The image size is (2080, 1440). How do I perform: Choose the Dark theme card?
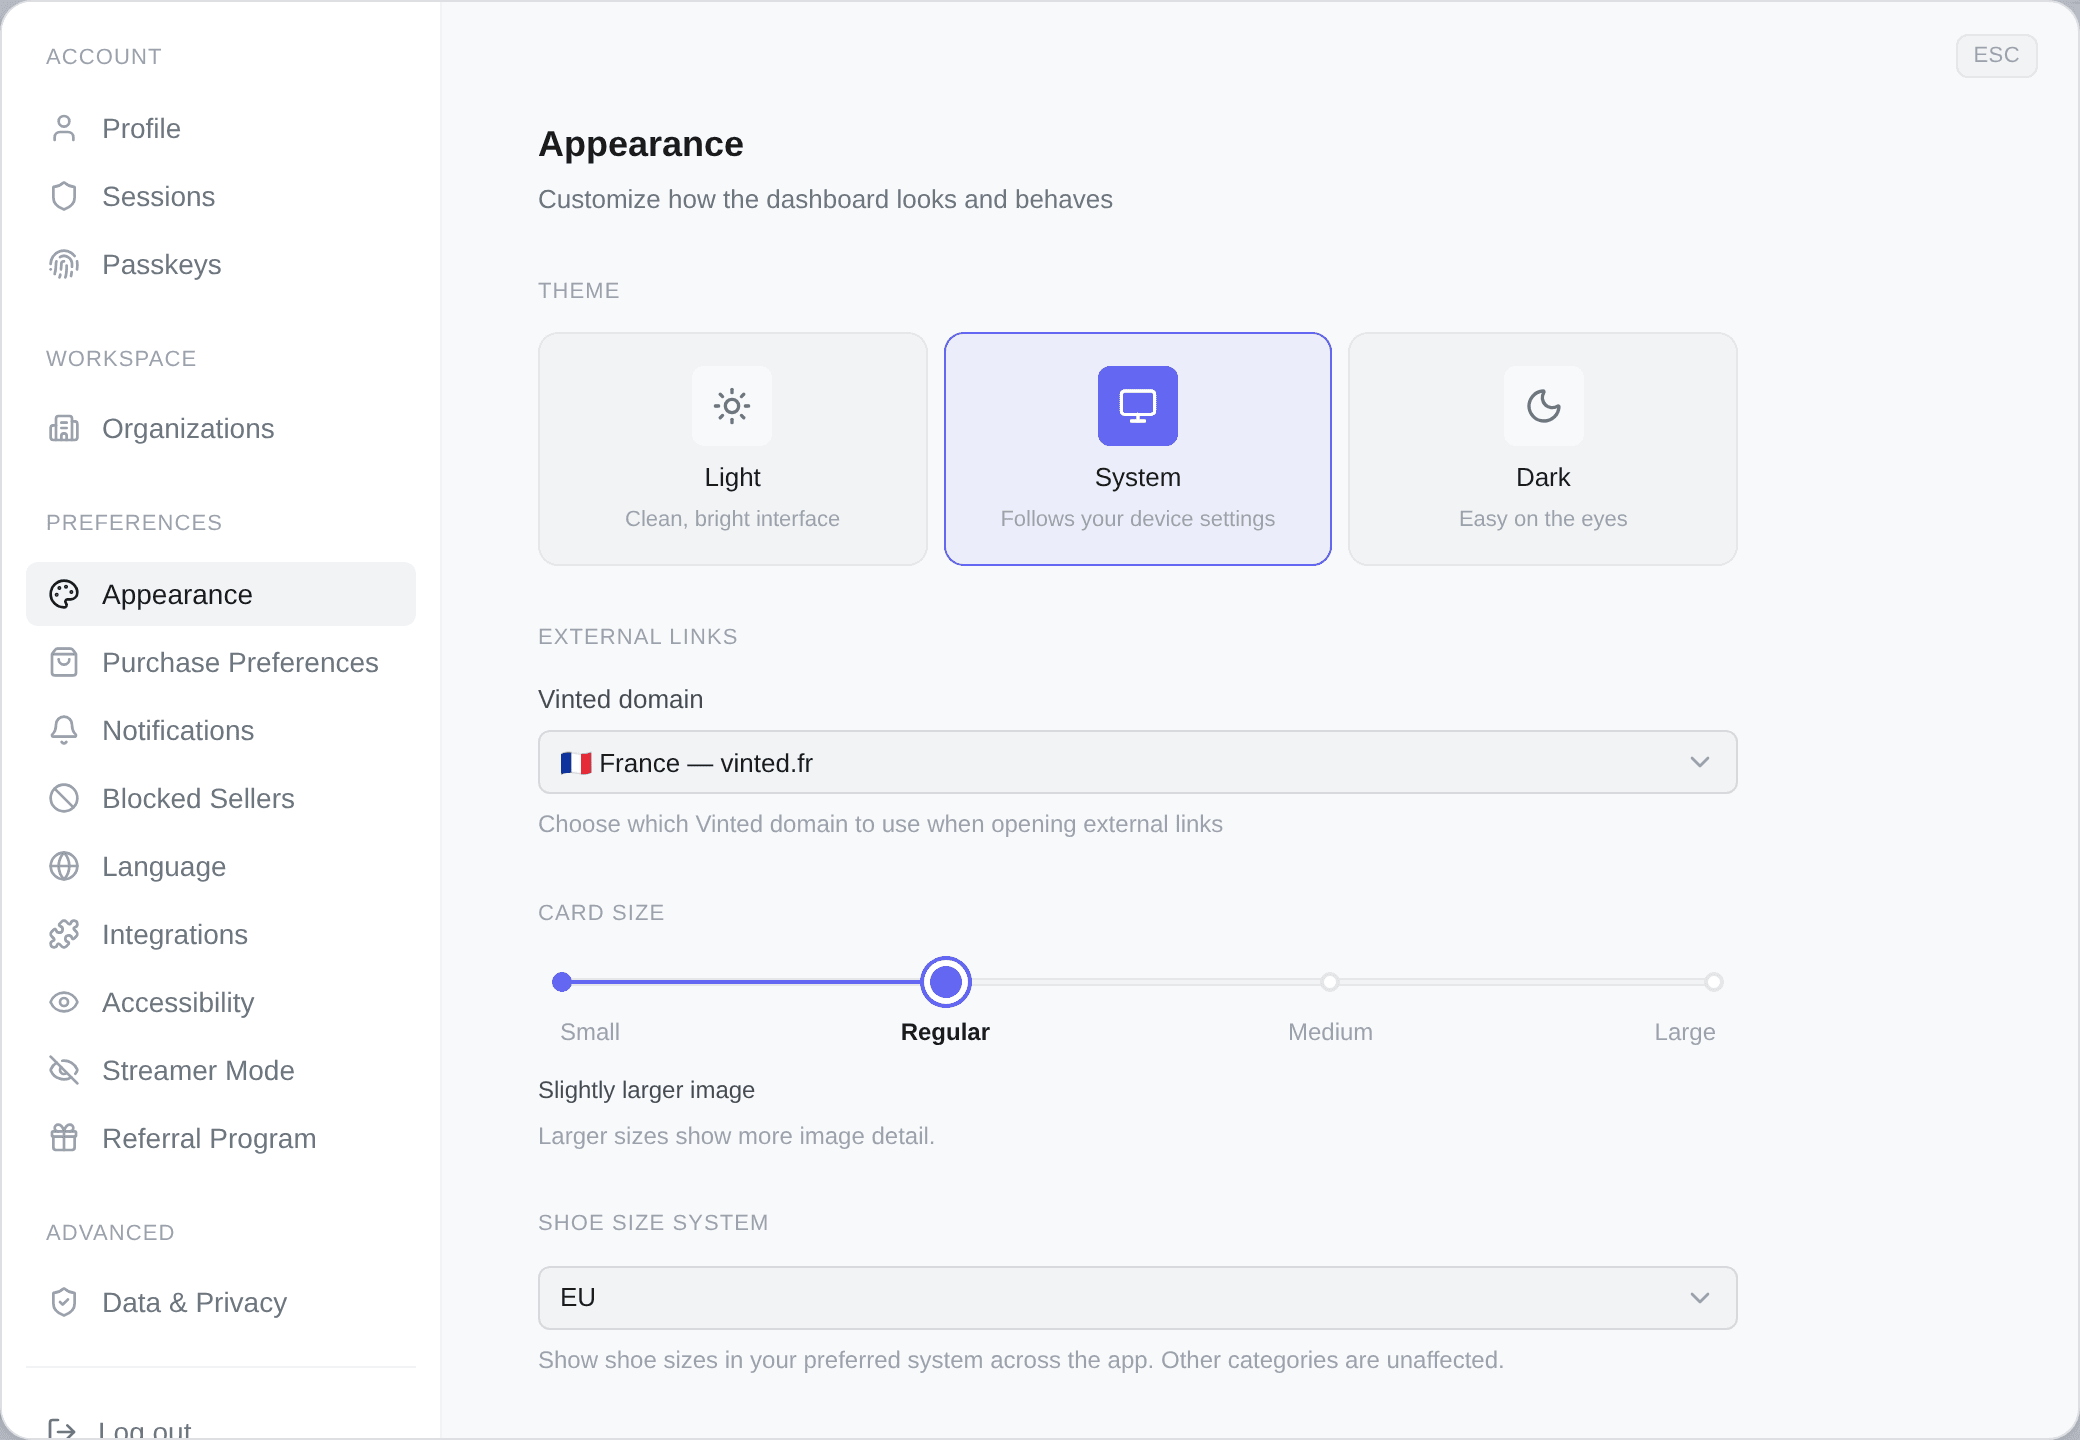pos(1543,449)
